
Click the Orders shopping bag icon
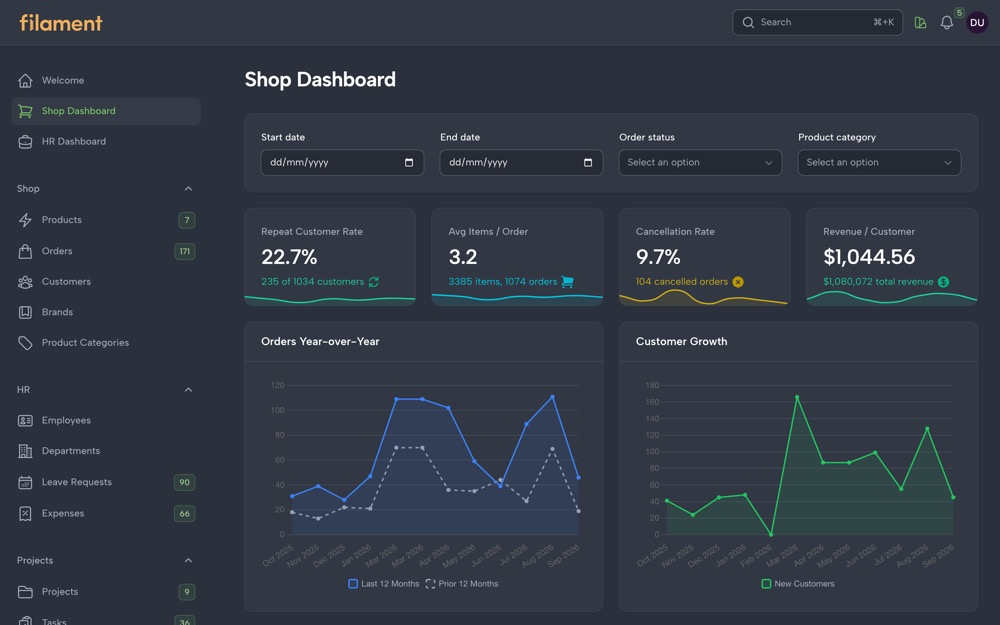pyautogui.click(x=25, y=251)
